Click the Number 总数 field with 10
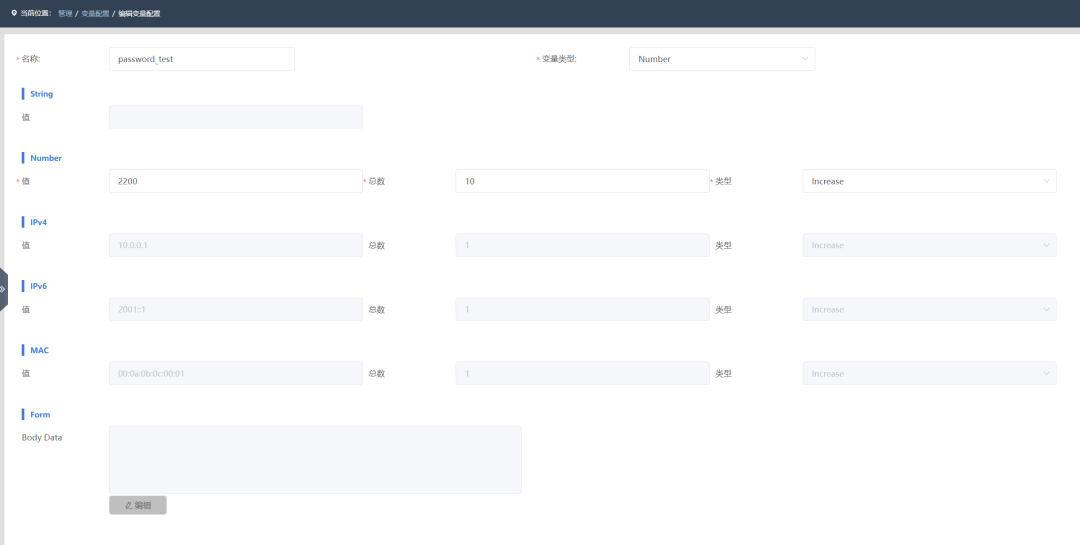 click(581, 181)
